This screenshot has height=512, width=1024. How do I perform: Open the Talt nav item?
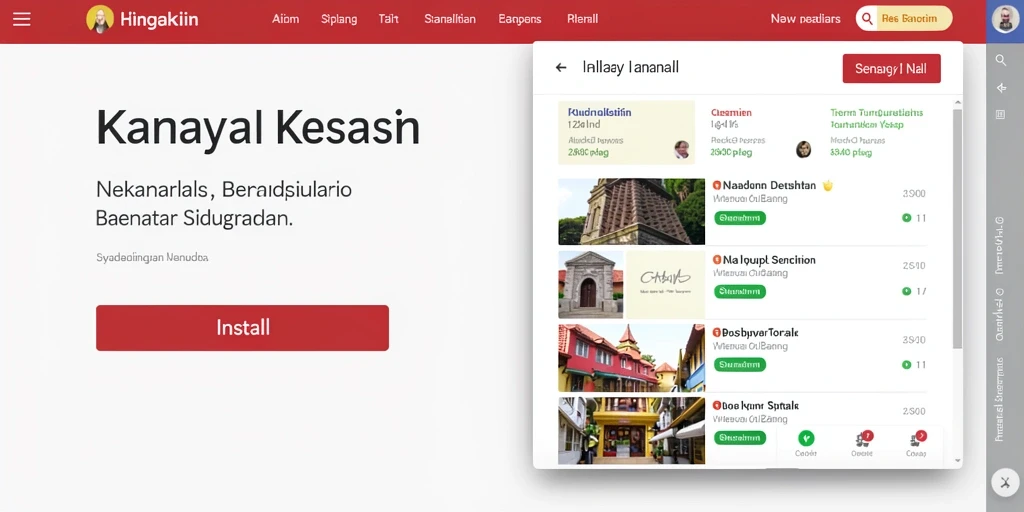coord(389,19)
